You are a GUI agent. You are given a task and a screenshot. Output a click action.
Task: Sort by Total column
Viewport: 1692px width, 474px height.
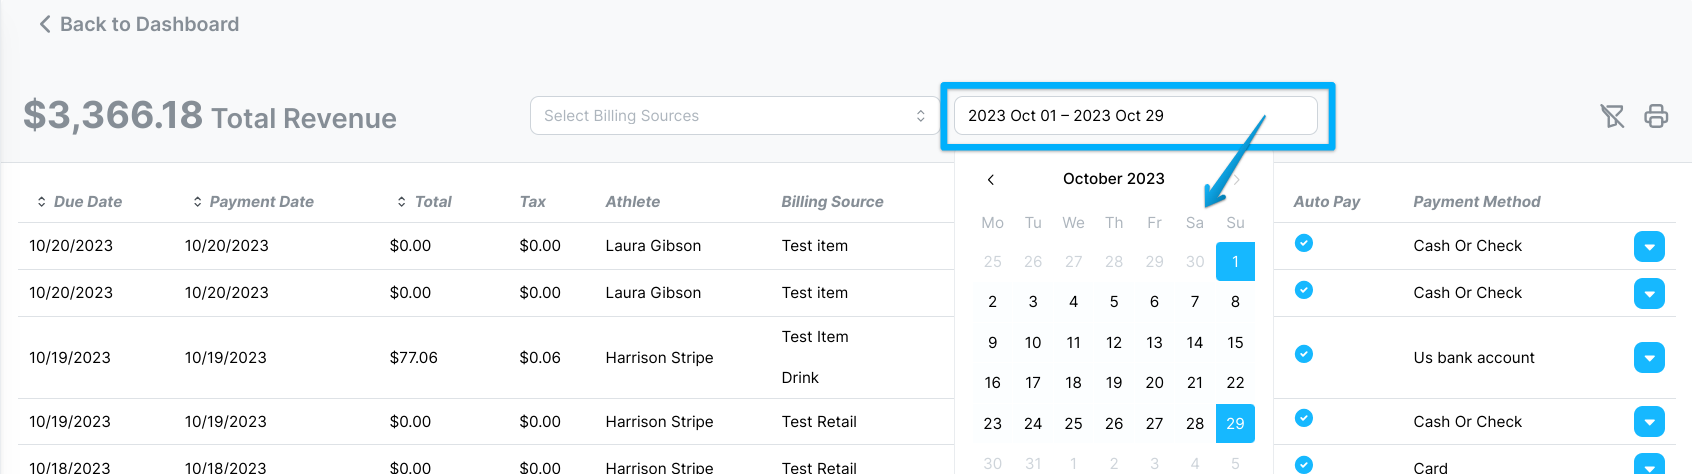(424, 202)
